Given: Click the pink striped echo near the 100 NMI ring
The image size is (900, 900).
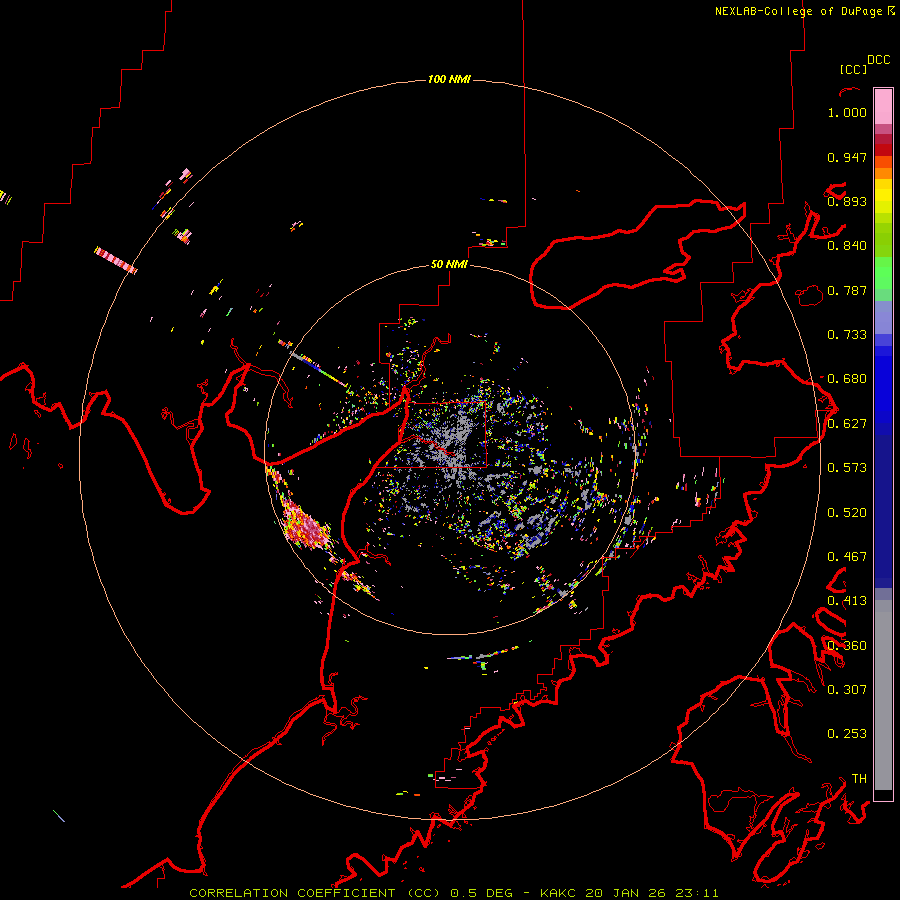Looking at the screenshot, I should click(116, 260).
